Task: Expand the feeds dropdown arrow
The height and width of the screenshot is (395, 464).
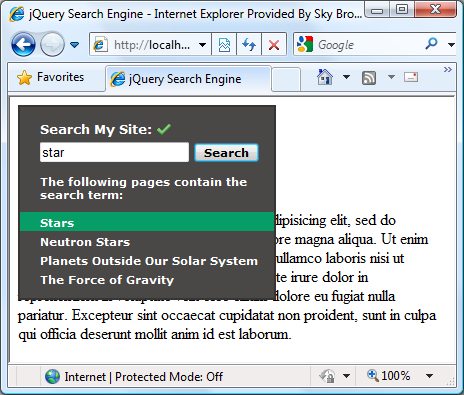Action: pyautogui.click(x=391, y=77)
